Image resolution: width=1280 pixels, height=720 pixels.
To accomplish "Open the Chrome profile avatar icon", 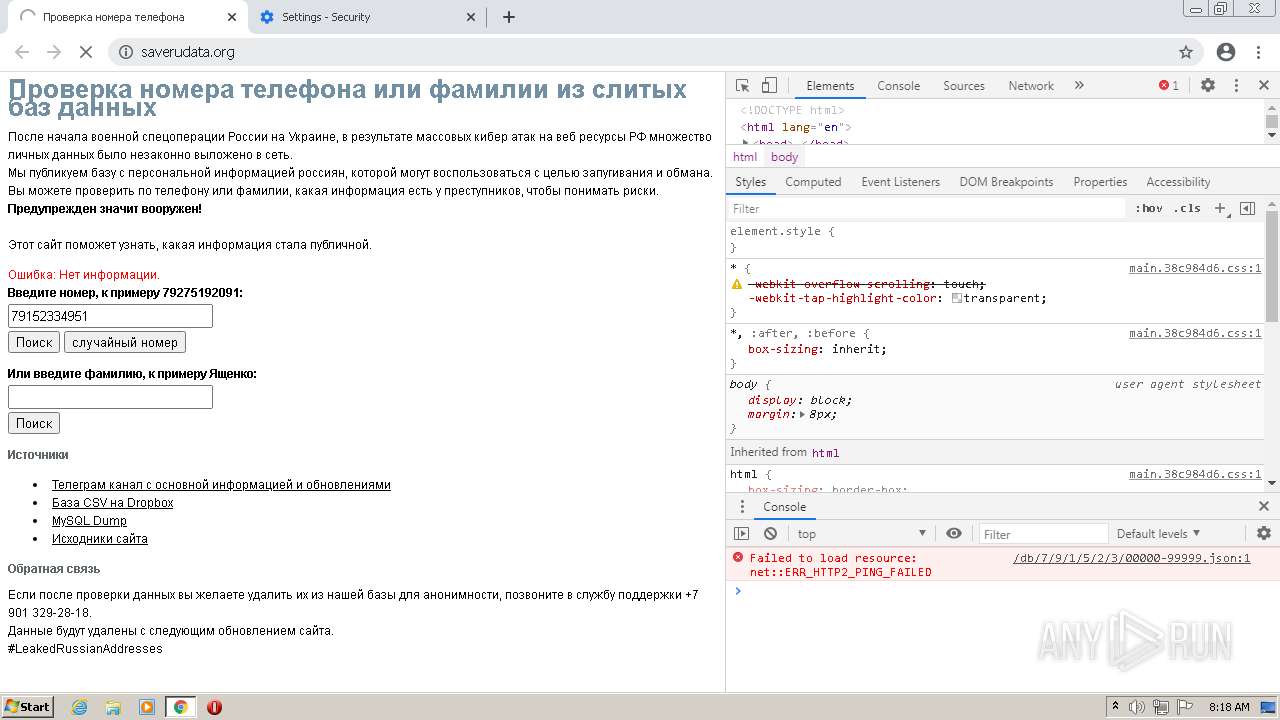I will pyautogui.click(x=1226, y=52).
